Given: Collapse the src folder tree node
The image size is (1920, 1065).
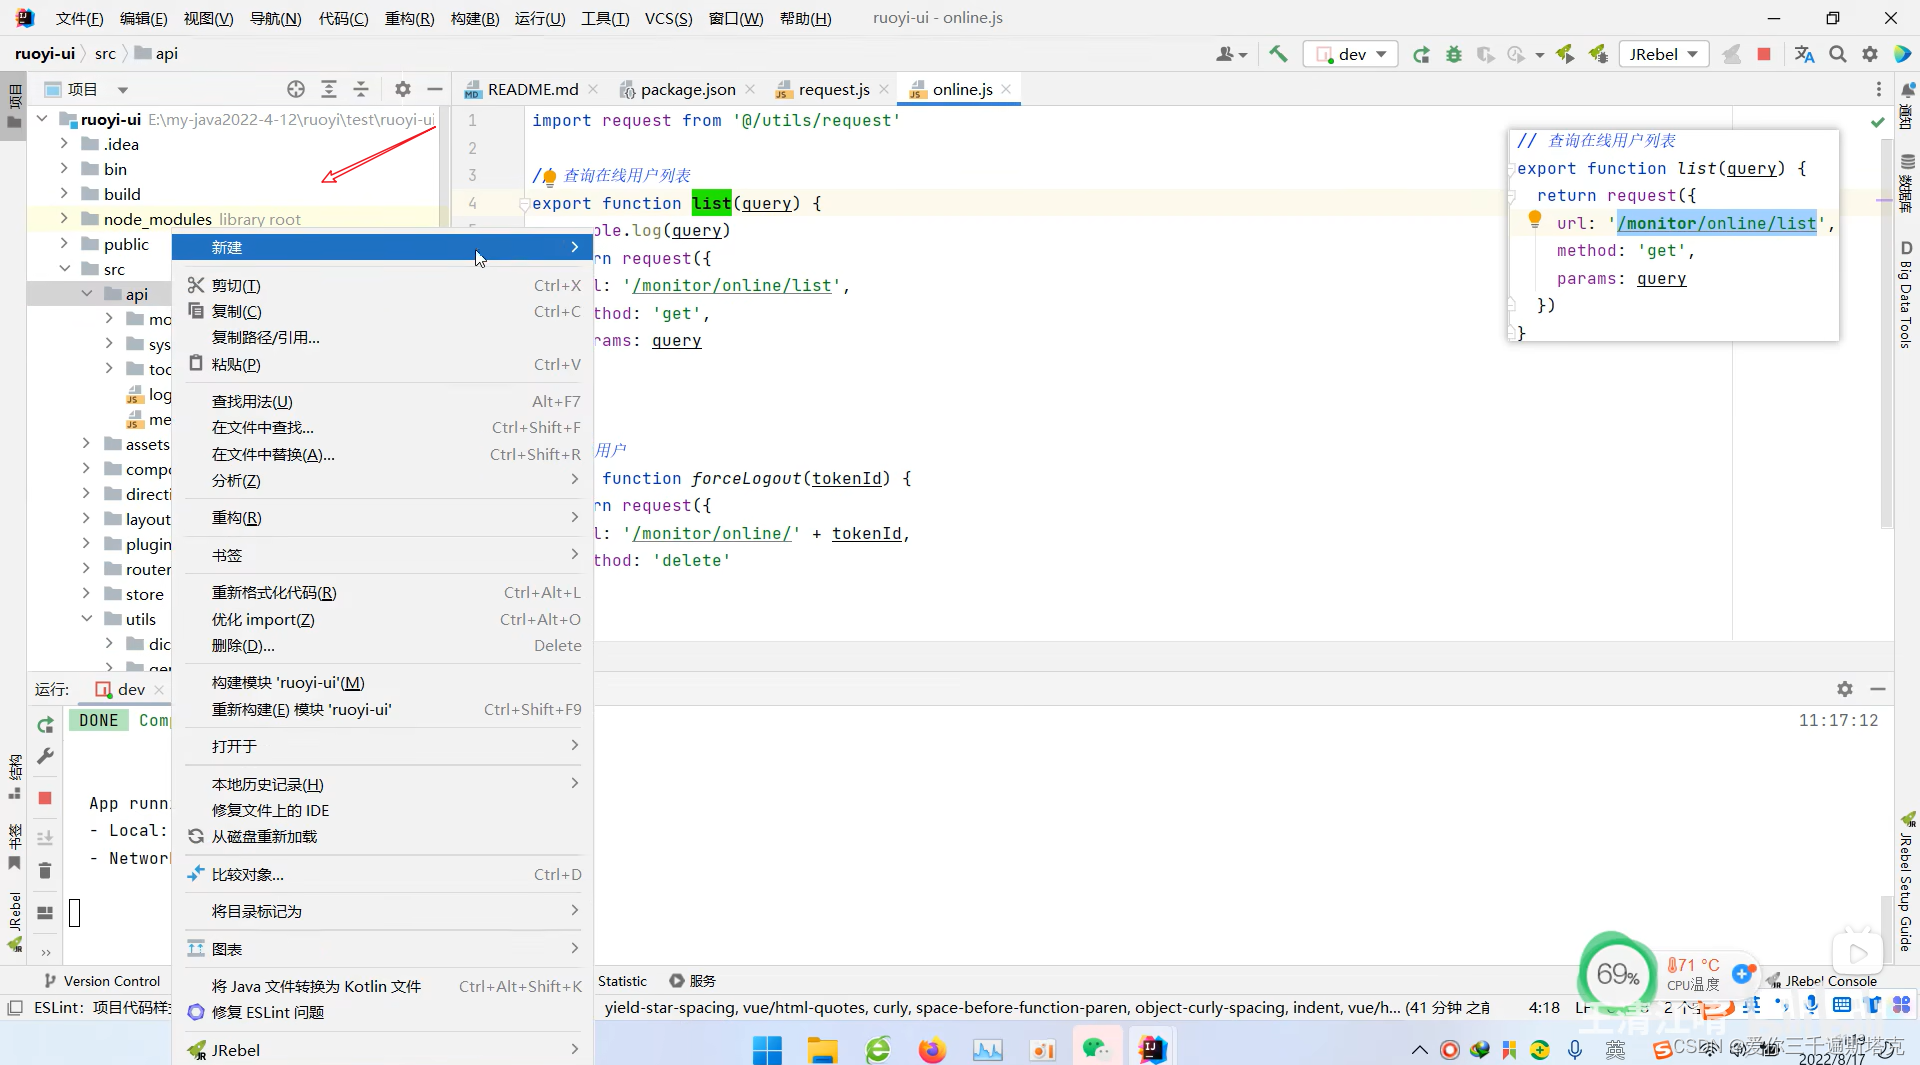Looking at the screenshot, I should click(x=64, y=269).
